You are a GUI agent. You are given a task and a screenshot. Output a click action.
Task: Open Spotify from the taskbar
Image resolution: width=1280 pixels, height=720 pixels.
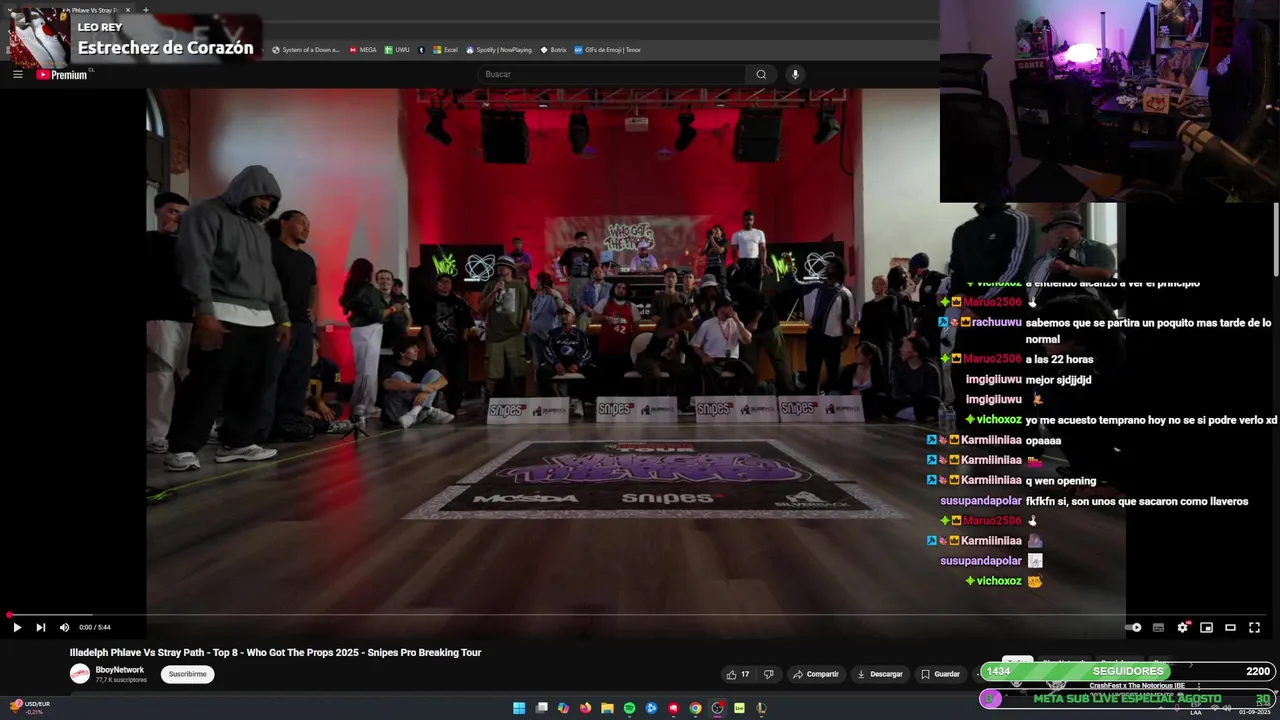tap(629, 708)
